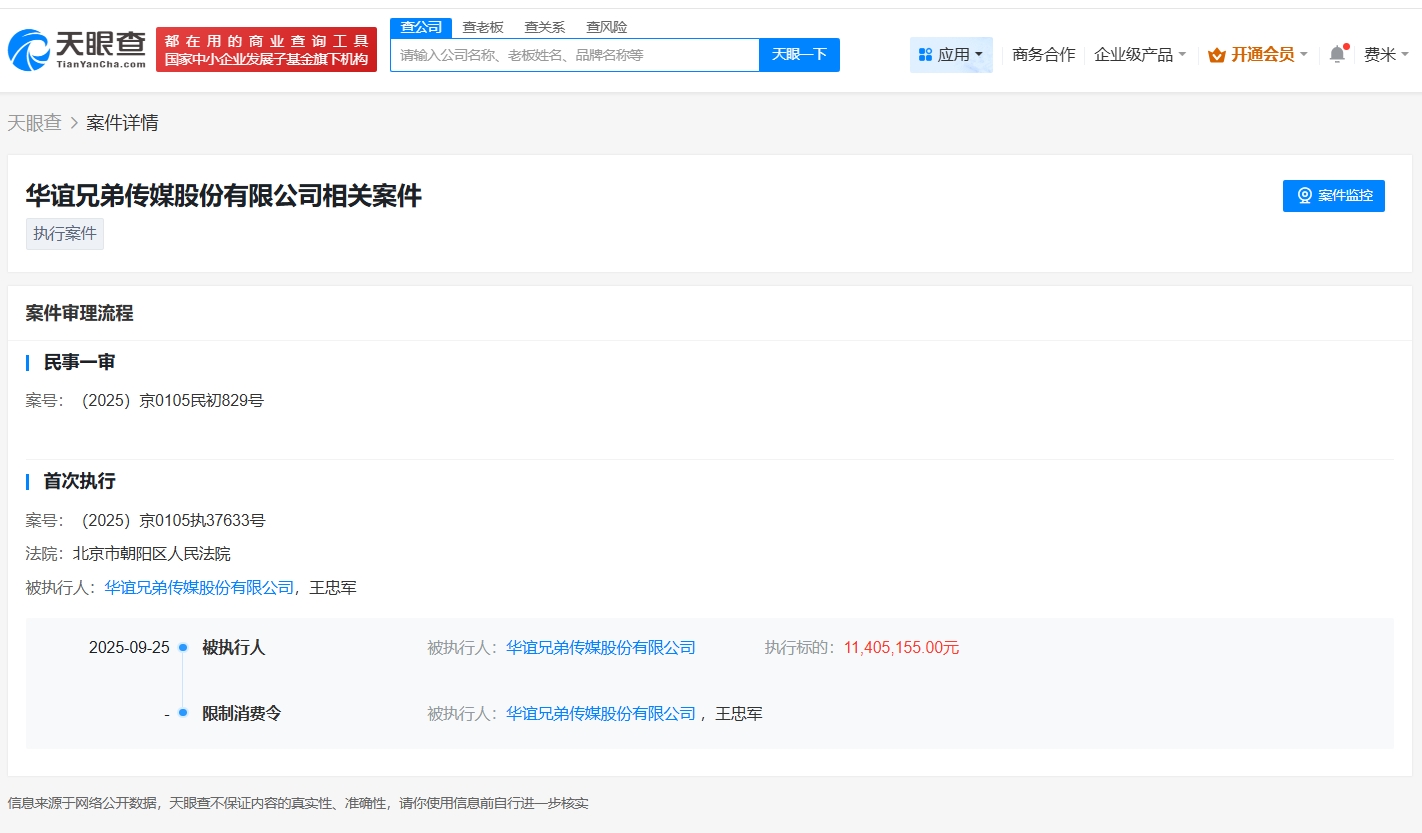This screenshot has height=833, width=1422.
Task: Focus the company name search field
Action: 575,55
